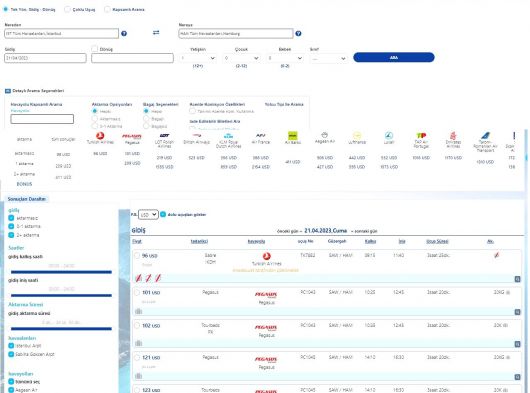Open the help icon beside Nereye field
The height and width of the screenshot is (393, 530).
[298, 33]
